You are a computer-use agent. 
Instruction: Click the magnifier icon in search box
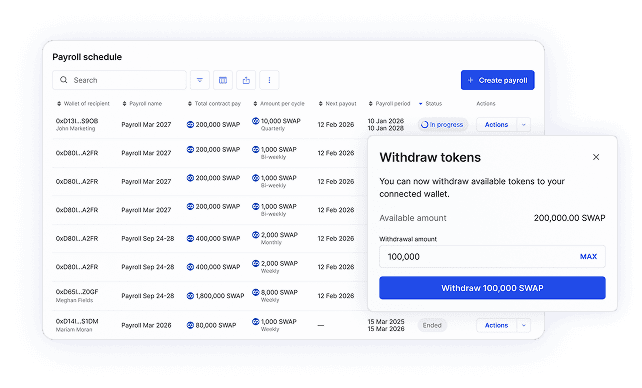point(63,80)
